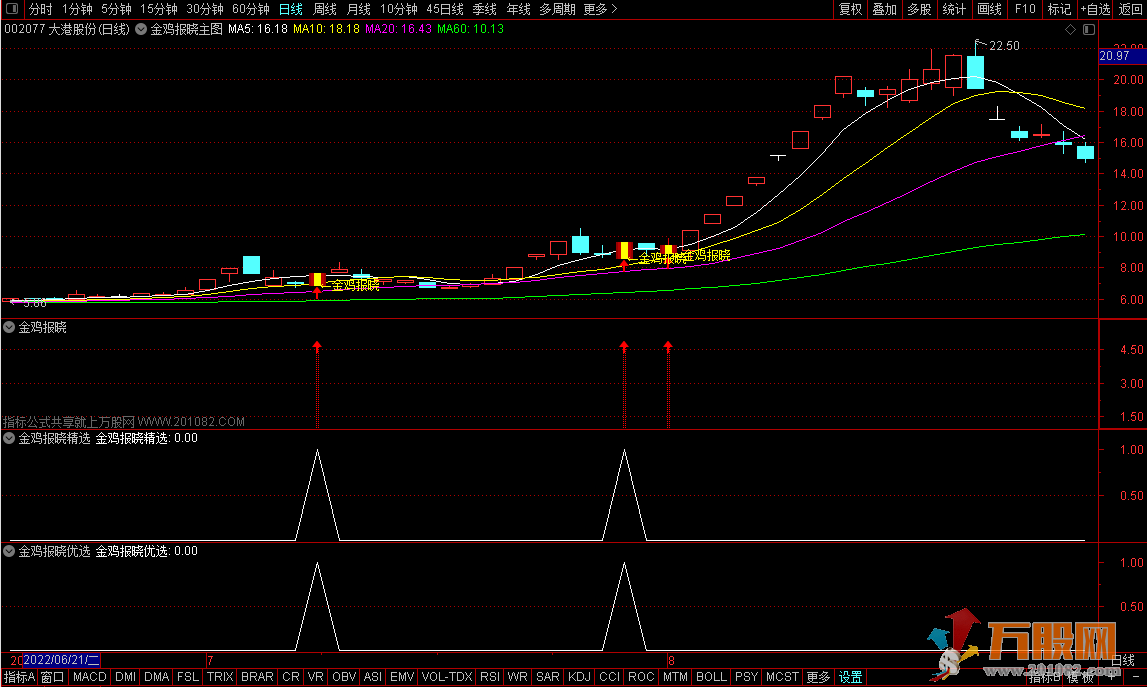Select the 年线 yearly period
Image resolution: width=1147 pixels, height=687 pixels.
[518, 9]
